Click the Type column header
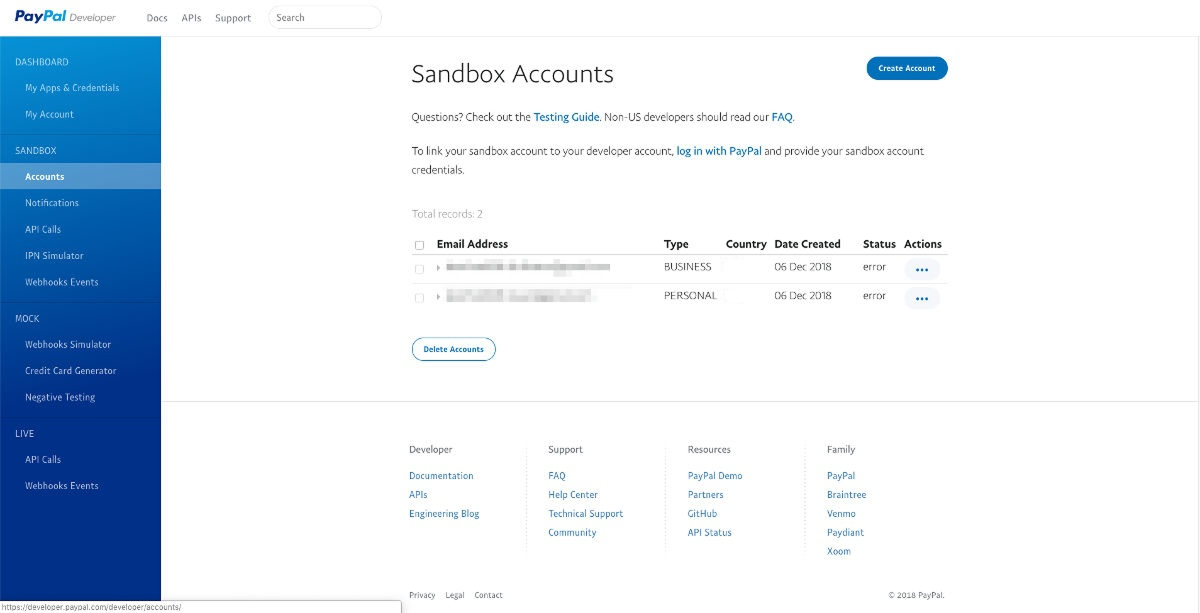The height and width of the screenshot is (613, 1200). tap(676, 244)
